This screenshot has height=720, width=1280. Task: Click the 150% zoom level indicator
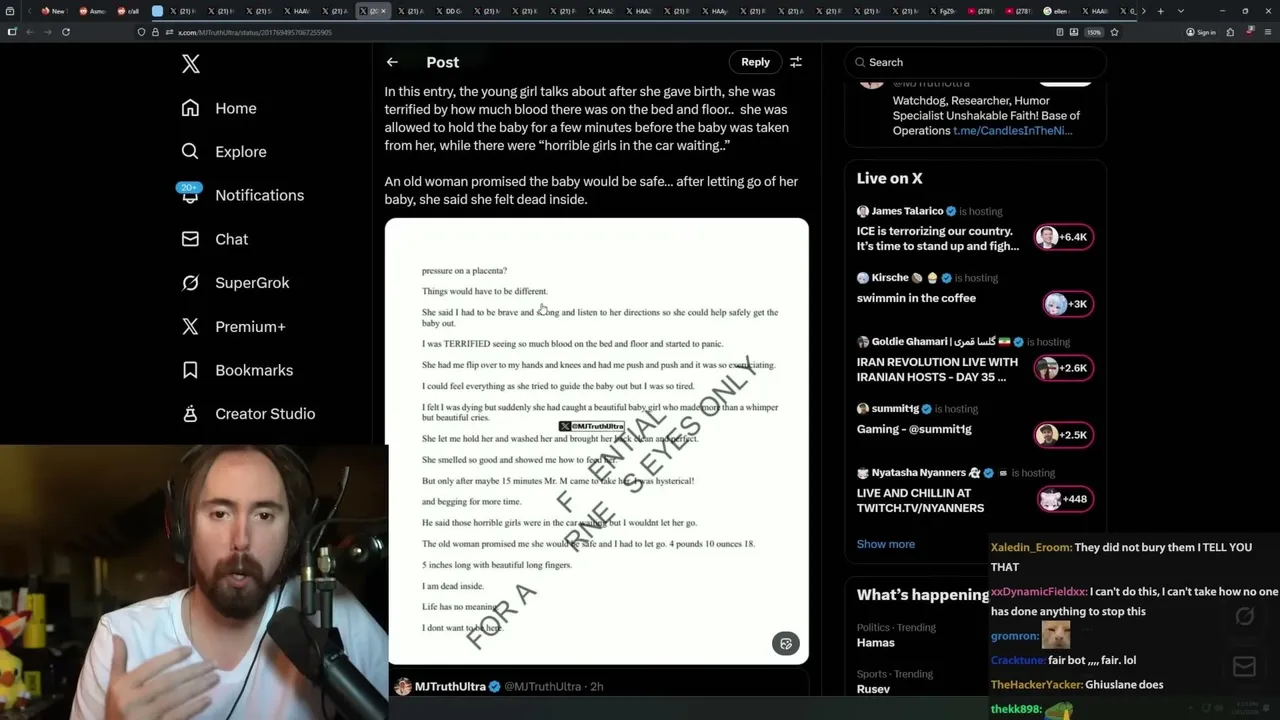coord(1094,32)
